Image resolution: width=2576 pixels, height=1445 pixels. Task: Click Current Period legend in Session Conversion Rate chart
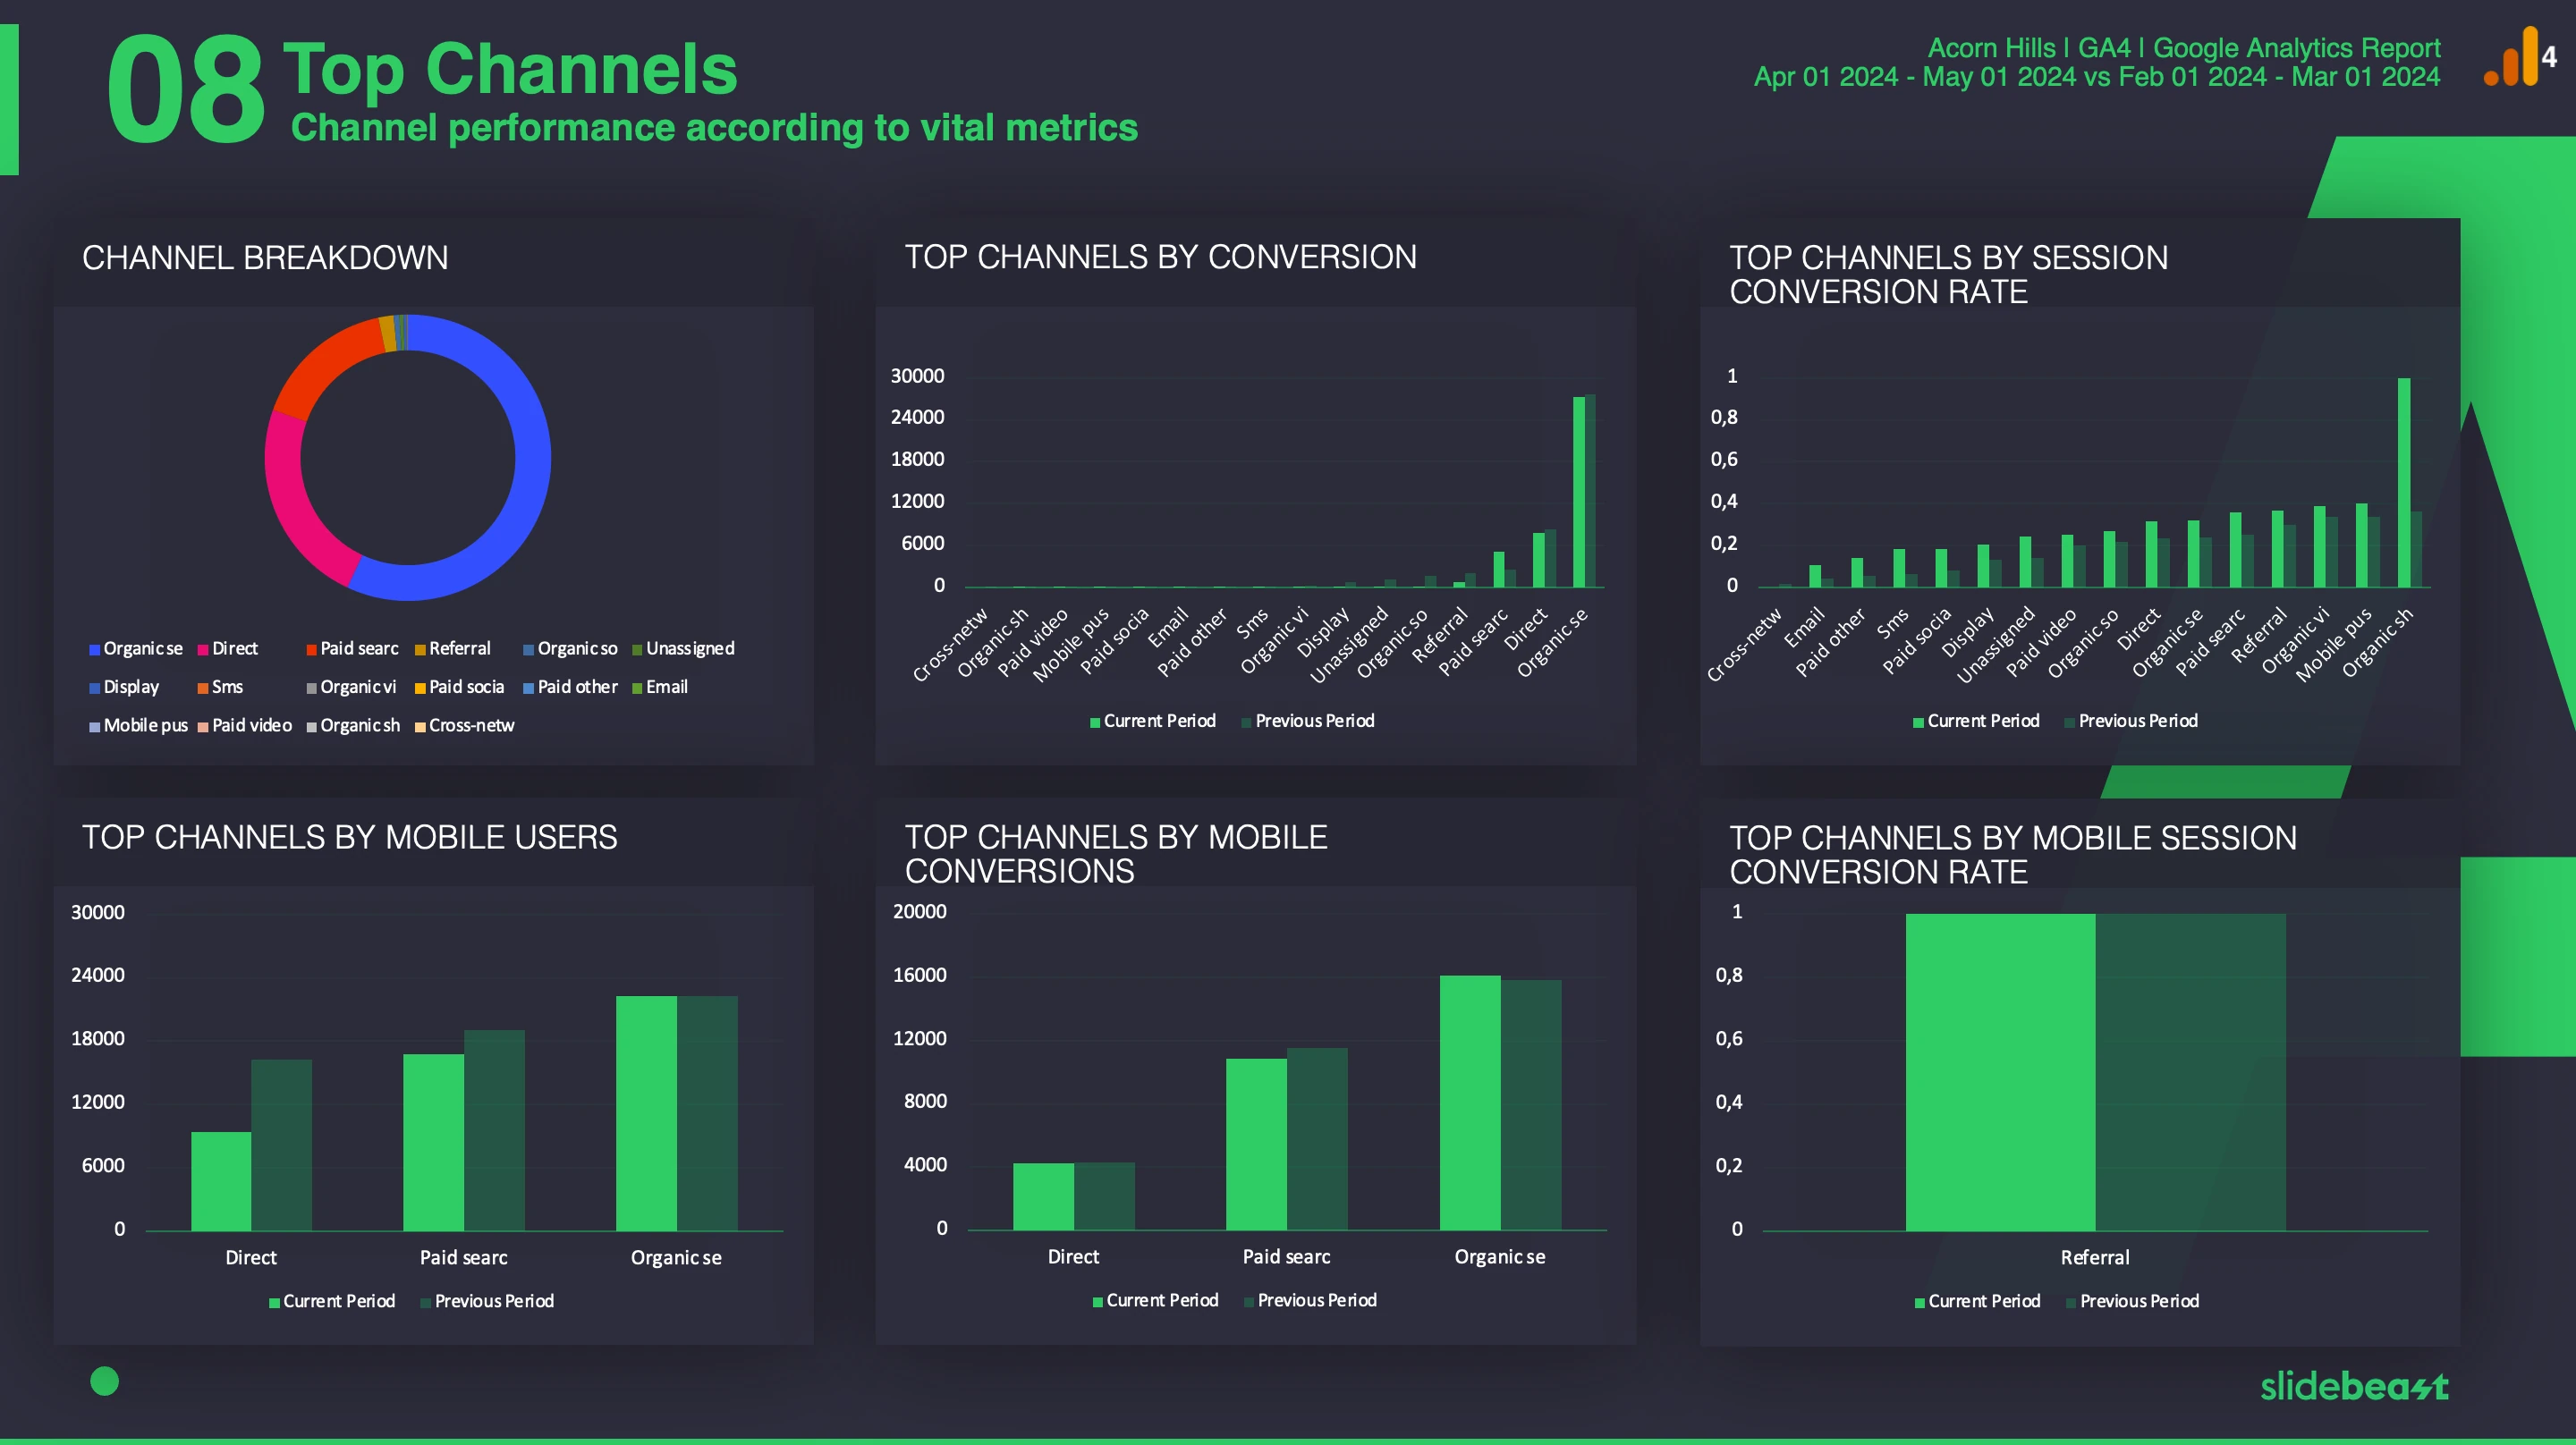1976,721
